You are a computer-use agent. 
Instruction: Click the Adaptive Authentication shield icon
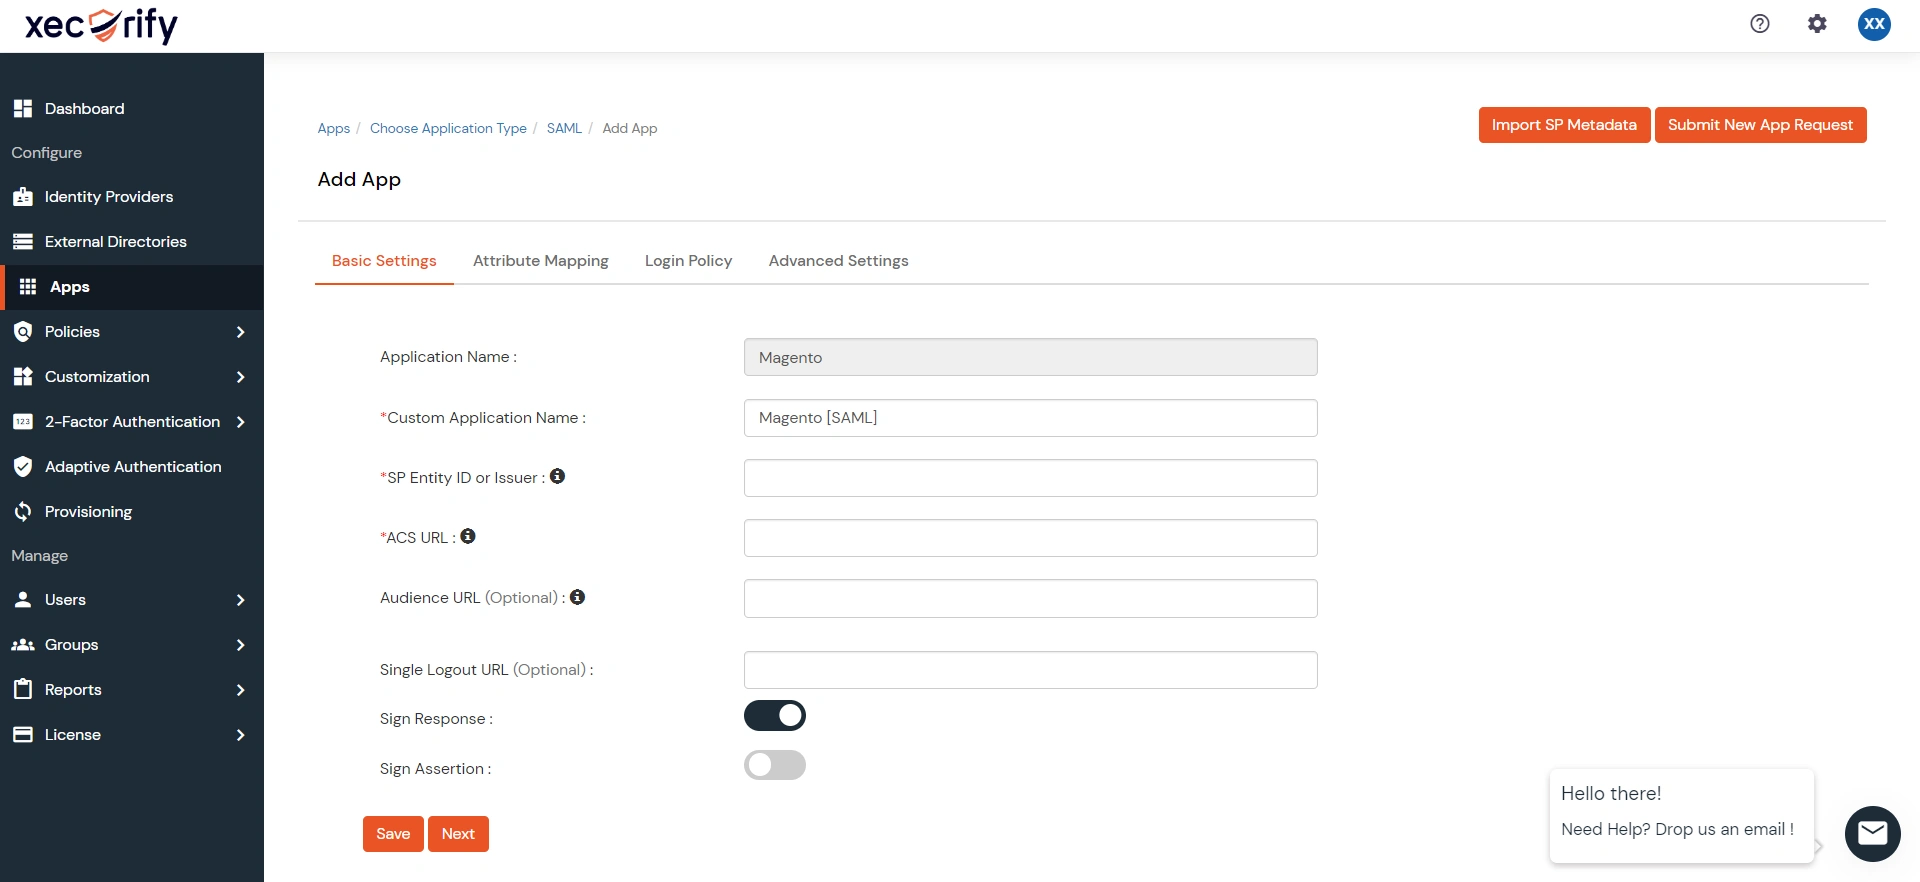[x=23, y=467]
